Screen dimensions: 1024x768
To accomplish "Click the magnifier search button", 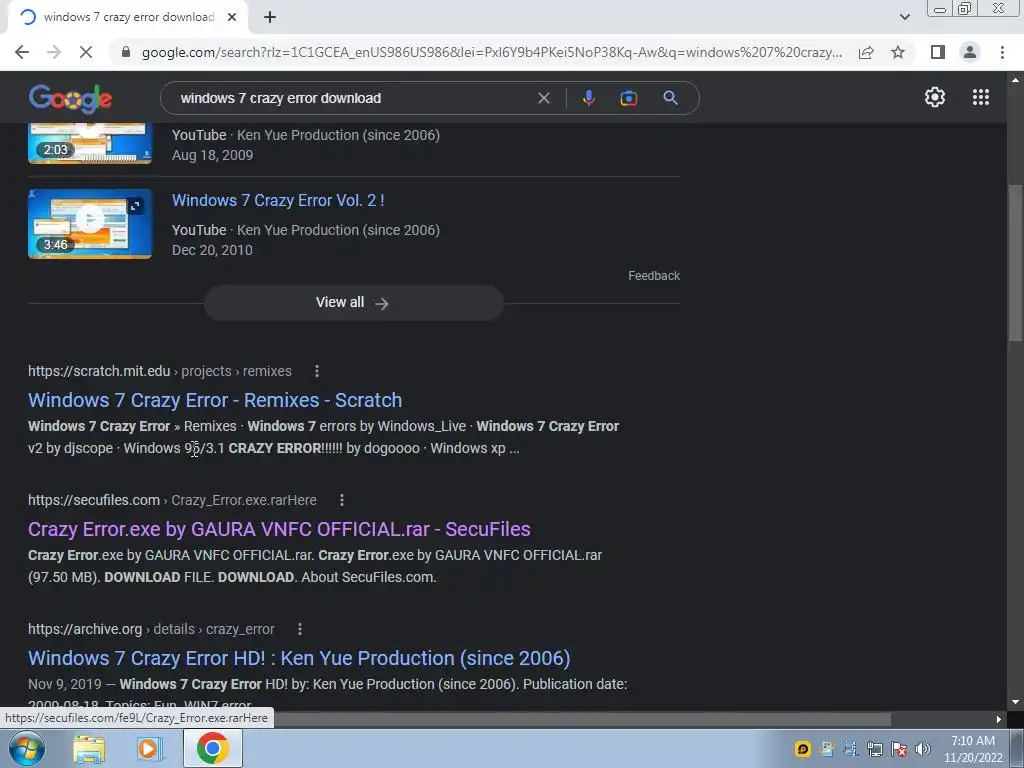I will point(670,98).
